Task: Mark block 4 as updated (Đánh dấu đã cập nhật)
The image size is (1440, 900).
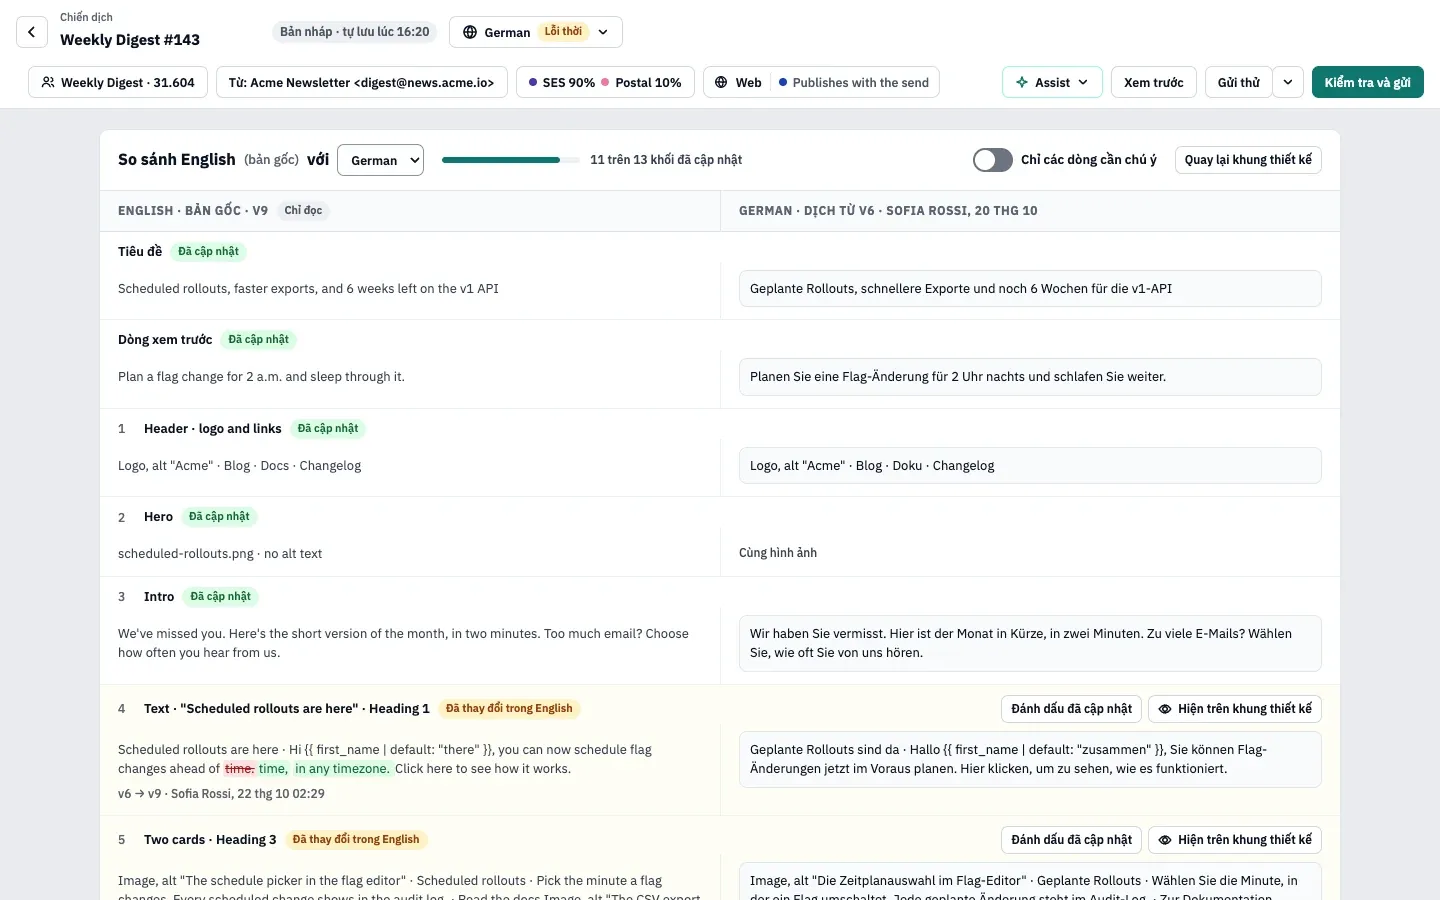Action: [x=1071, y=709]
